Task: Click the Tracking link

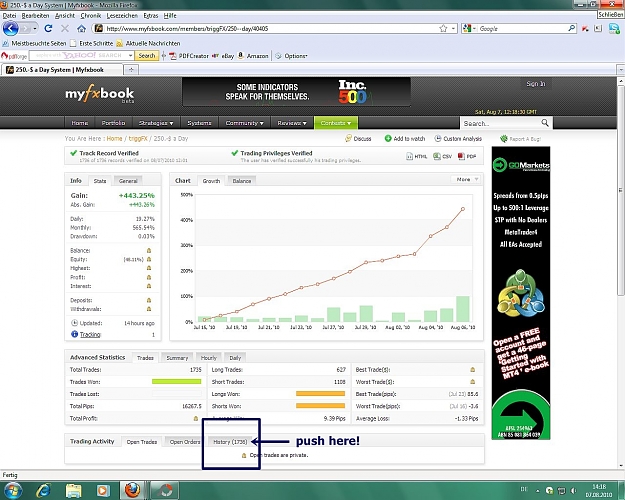Action: [90, 334]
